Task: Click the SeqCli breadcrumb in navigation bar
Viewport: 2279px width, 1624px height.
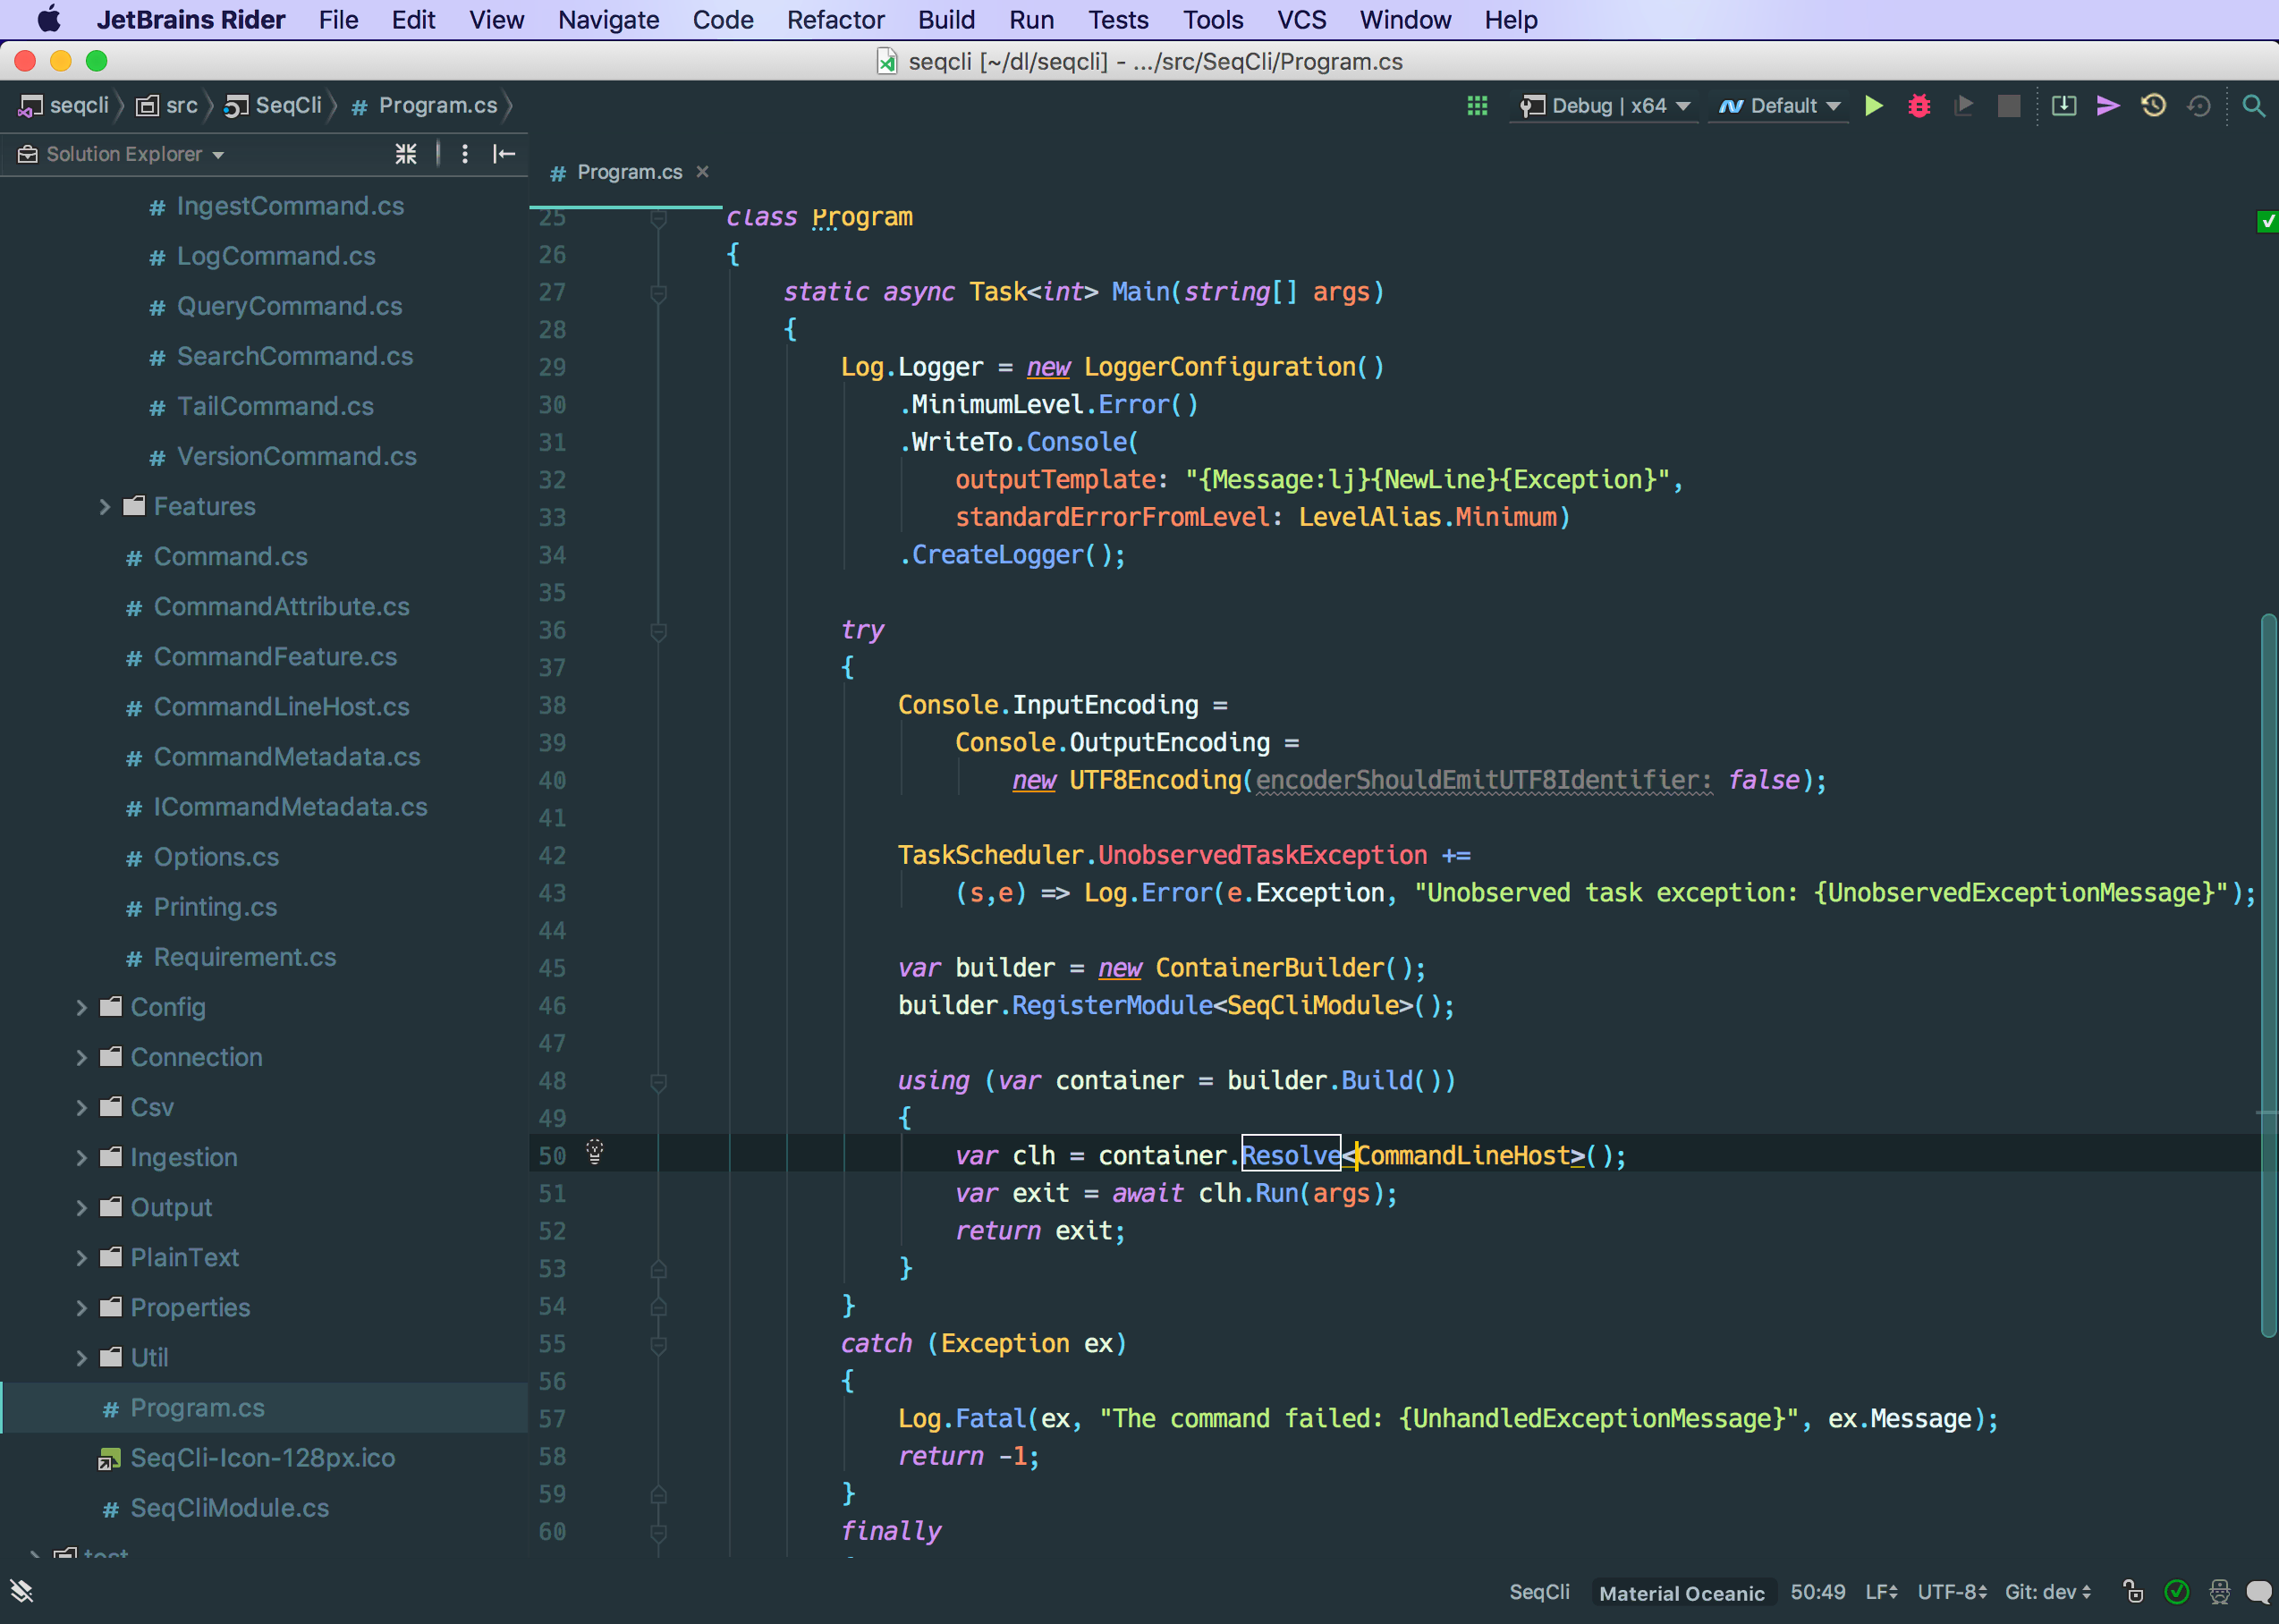Action: click(274, 106)
